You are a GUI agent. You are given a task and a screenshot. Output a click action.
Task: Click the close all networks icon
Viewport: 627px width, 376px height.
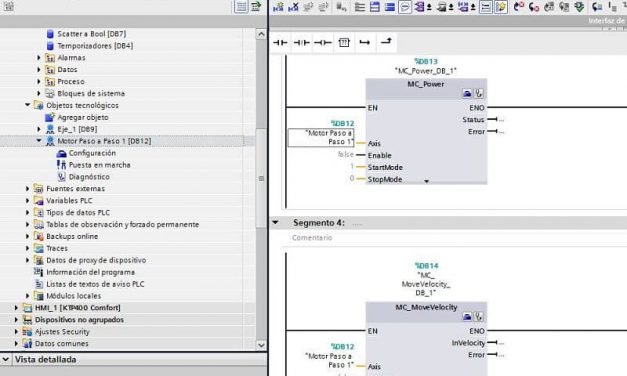[x=390, y=6]
